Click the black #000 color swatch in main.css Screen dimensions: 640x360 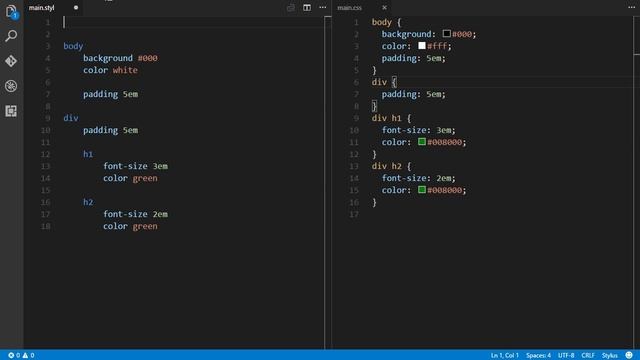[447, 33]
